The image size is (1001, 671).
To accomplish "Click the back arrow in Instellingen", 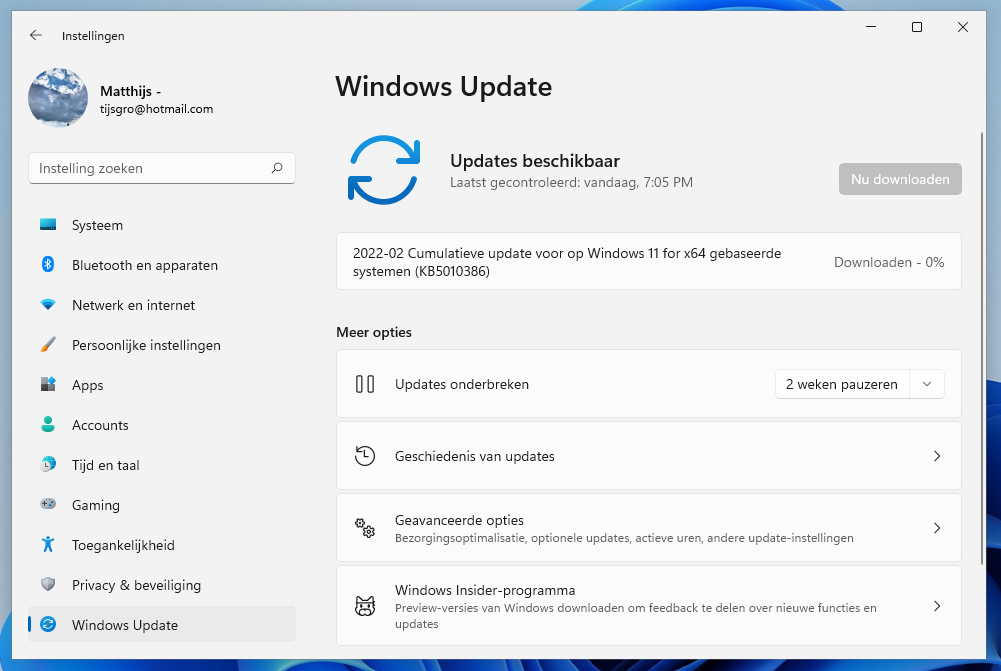I will click(x=36, y=35).
